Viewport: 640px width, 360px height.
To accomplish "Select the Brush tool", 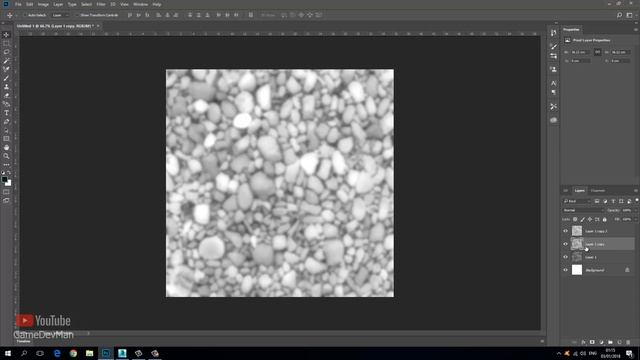I will 6,78.
